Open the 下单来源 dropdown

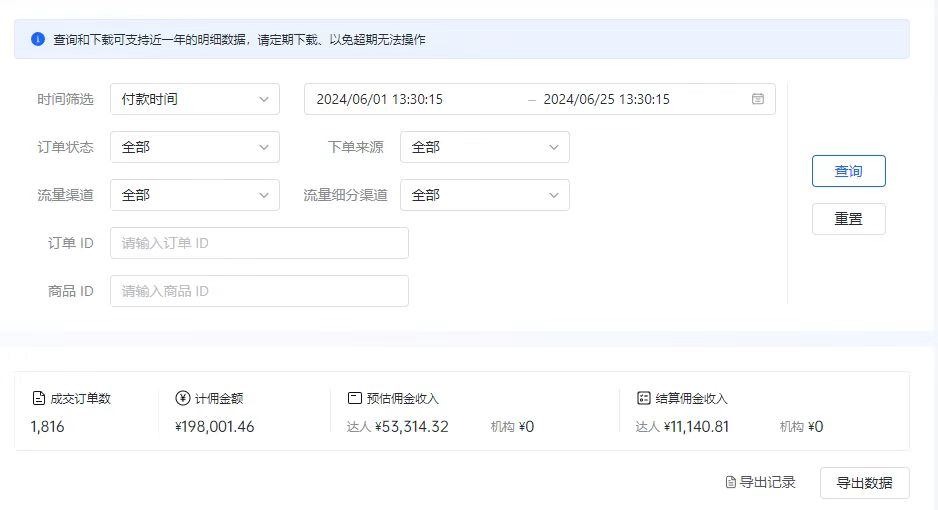[484, 147]
